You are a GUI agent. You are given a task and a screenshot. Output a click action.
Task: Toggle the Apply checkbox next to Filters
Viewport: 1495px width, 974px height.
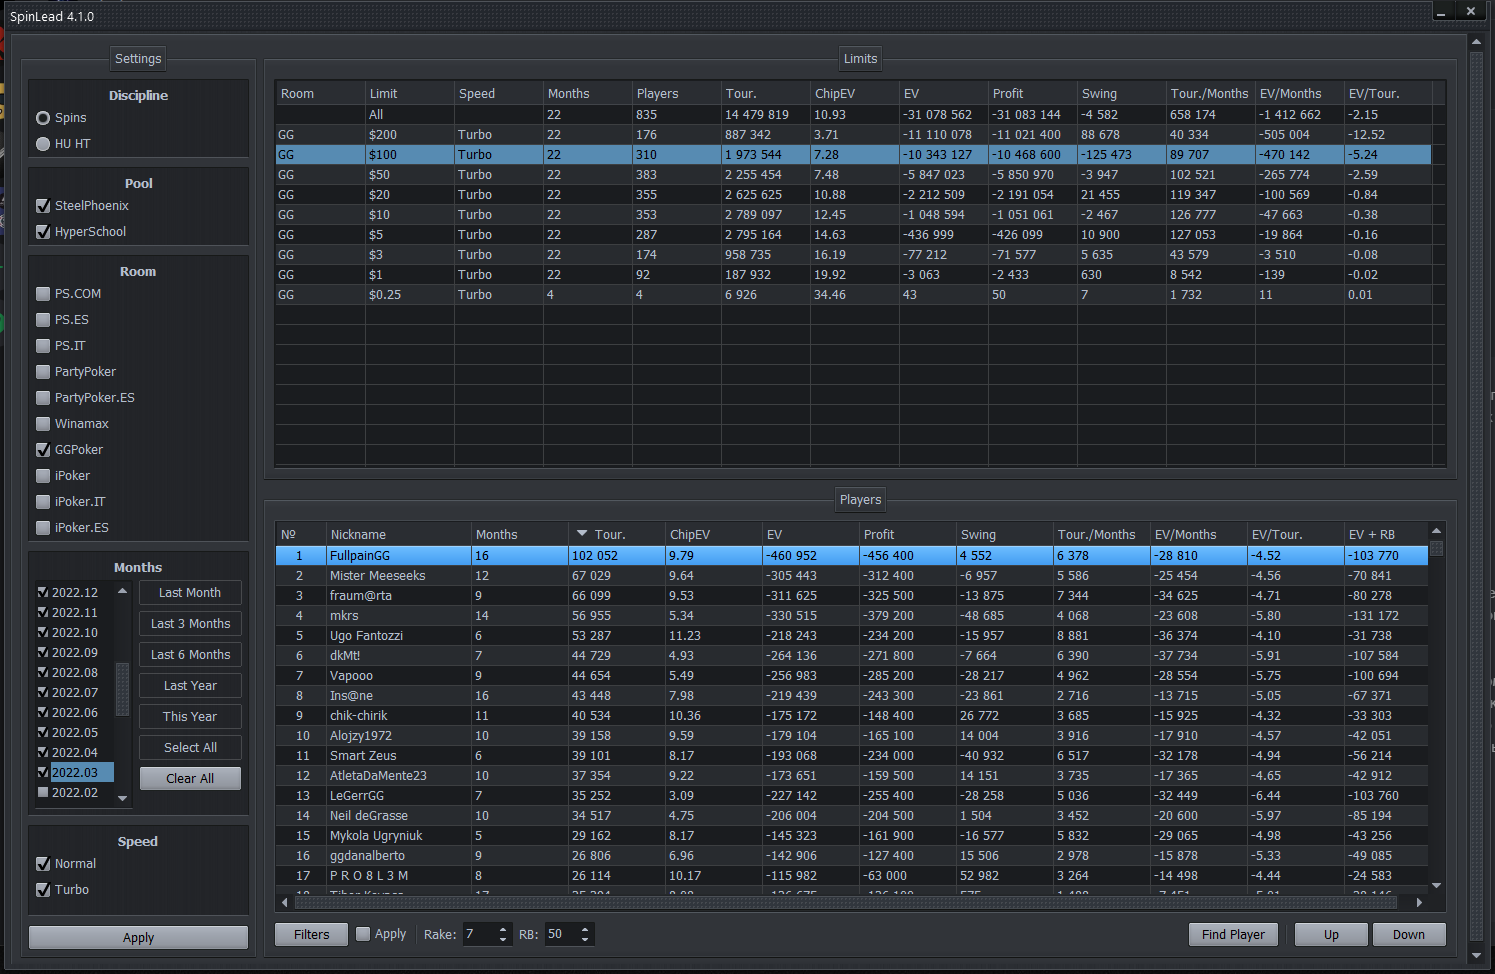pos(363,934)
